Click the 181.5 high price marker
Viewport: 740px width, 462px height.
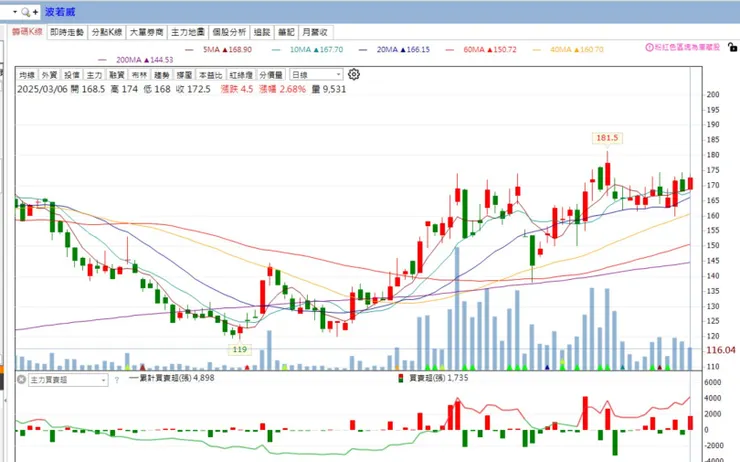[607, 138]
